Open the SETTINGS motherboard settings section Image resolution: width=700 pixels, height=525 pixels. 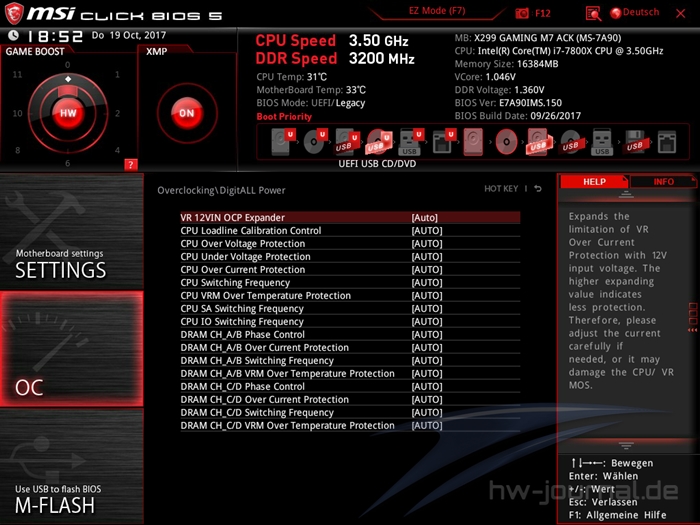click(71, 231)
